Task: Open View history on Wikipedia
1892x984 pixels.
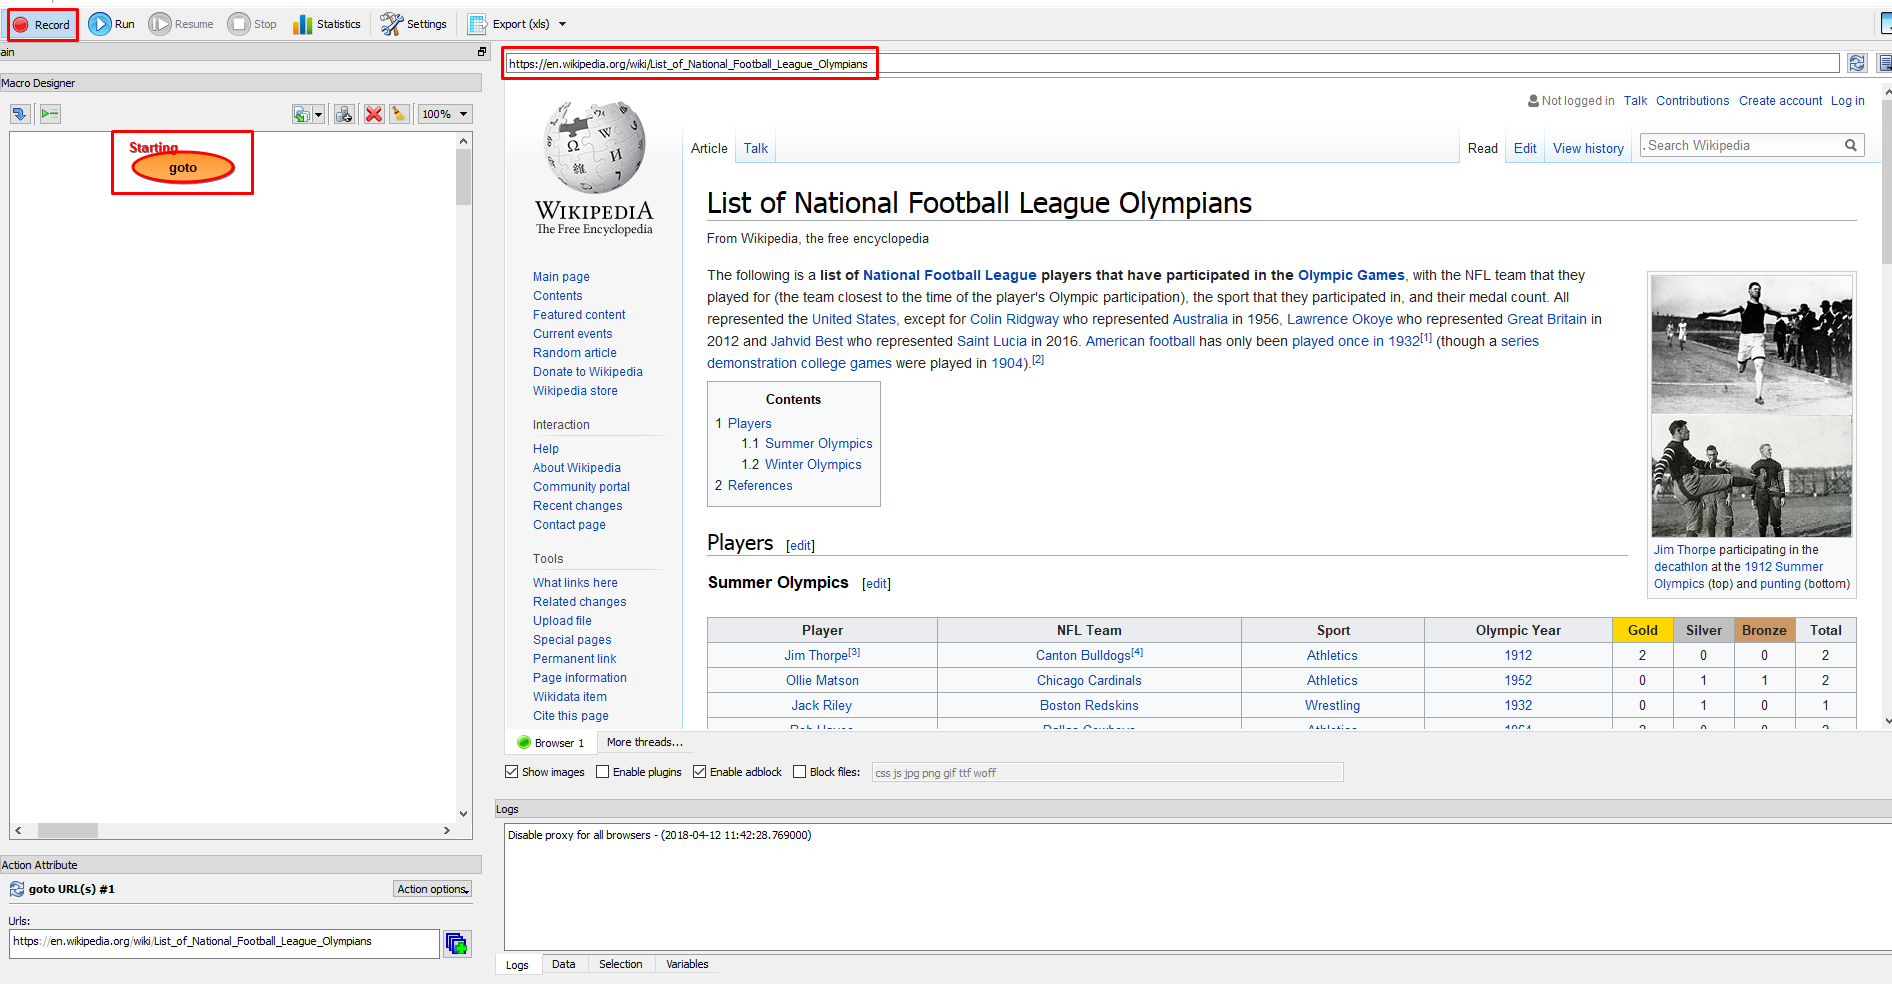Action: coord(1588,148)
